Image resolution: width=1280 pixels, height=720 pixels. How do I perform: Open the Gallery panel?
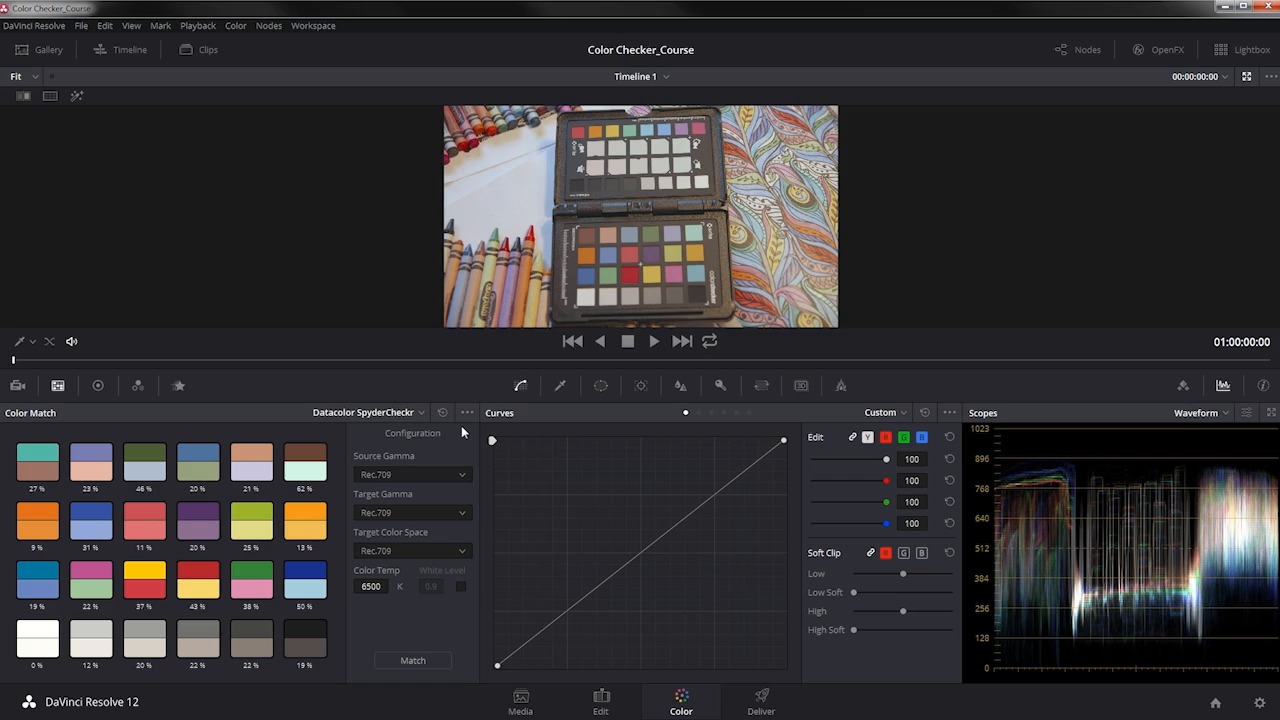tap(39, 50)
